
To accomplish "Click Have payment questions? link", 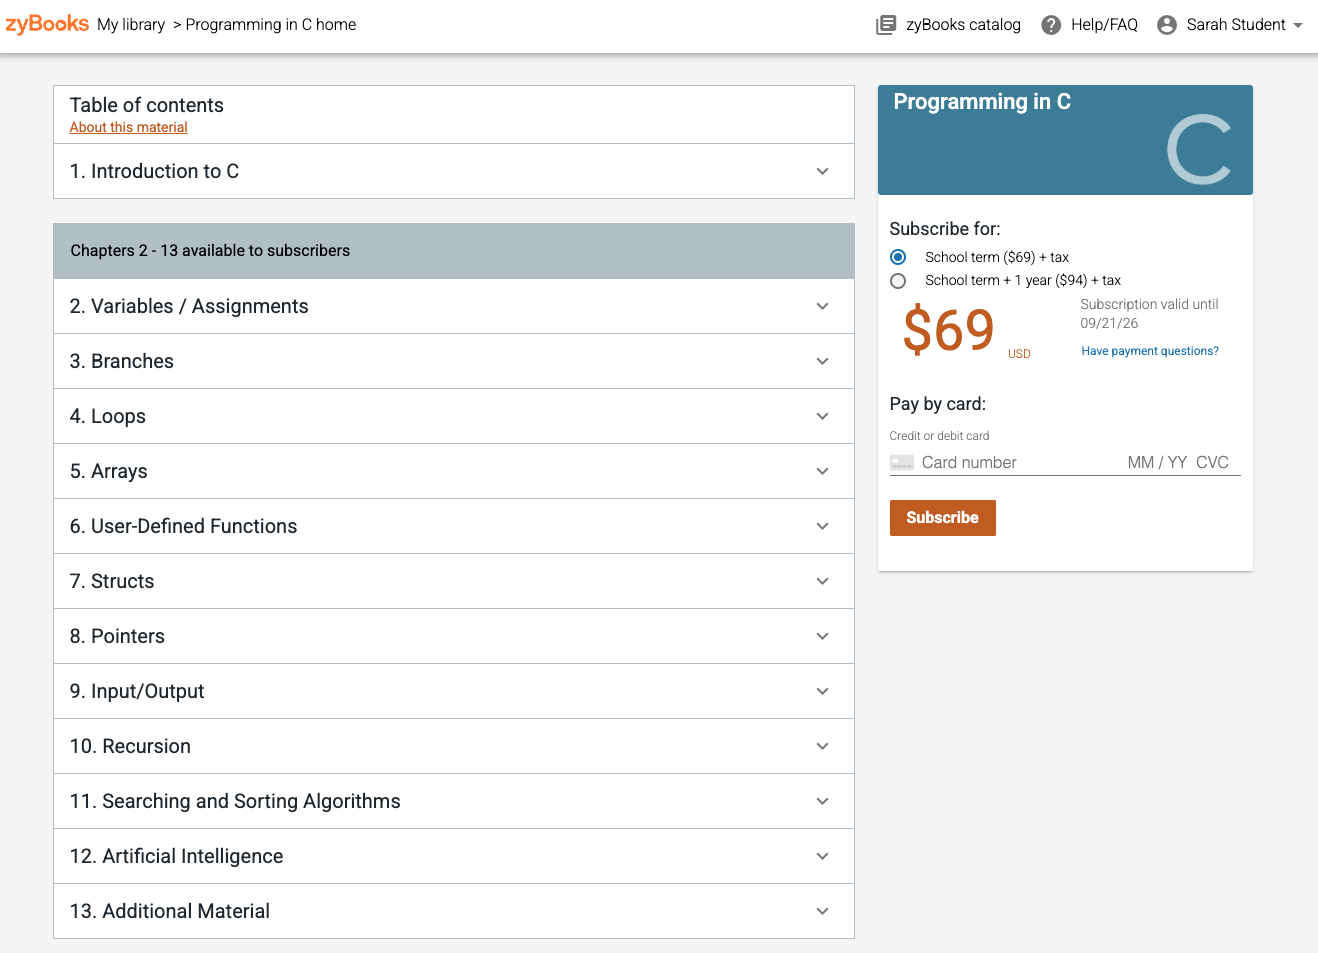I will coord(1150,351).
